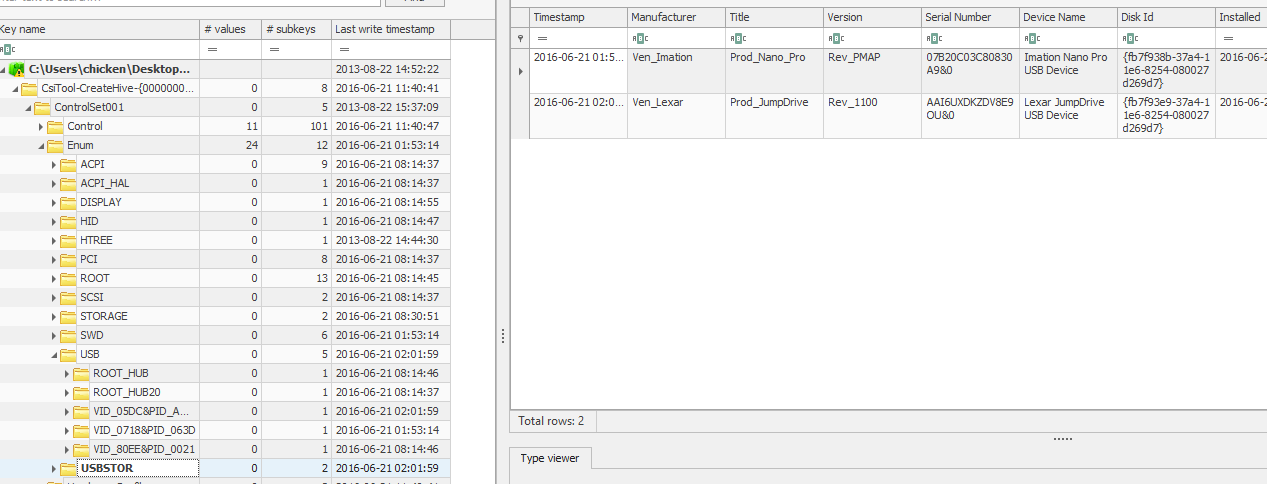
Task: Sort by Device Name column header
Action: coord(1067,17)
